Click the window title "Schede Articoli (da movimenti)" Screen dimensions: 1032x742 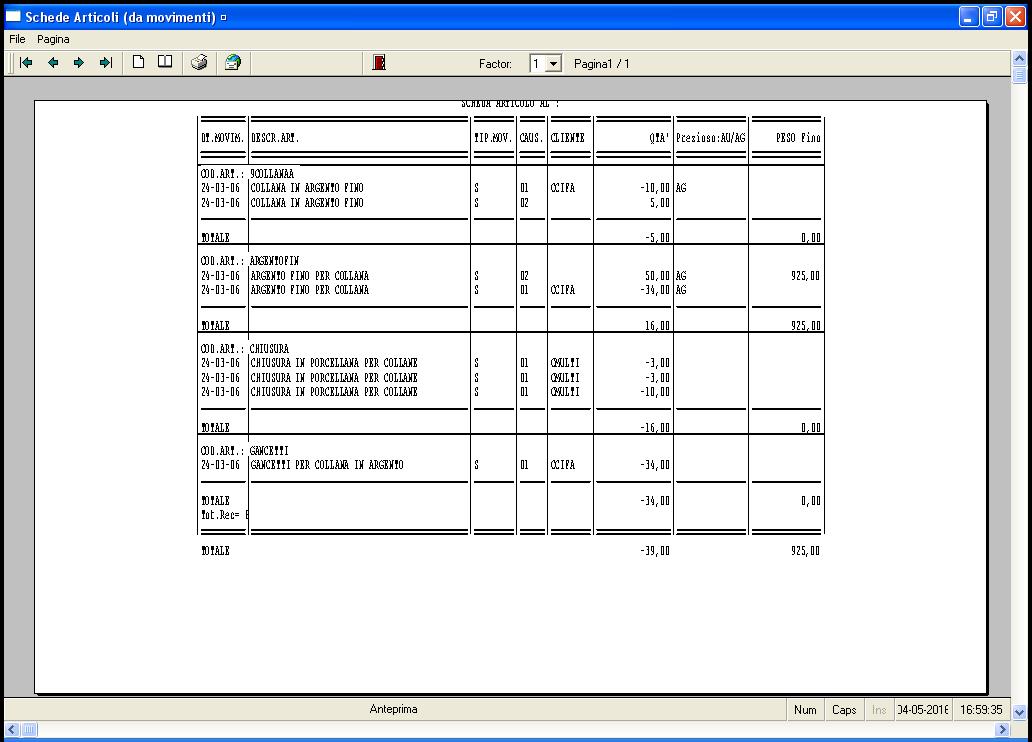pos(120,17)
